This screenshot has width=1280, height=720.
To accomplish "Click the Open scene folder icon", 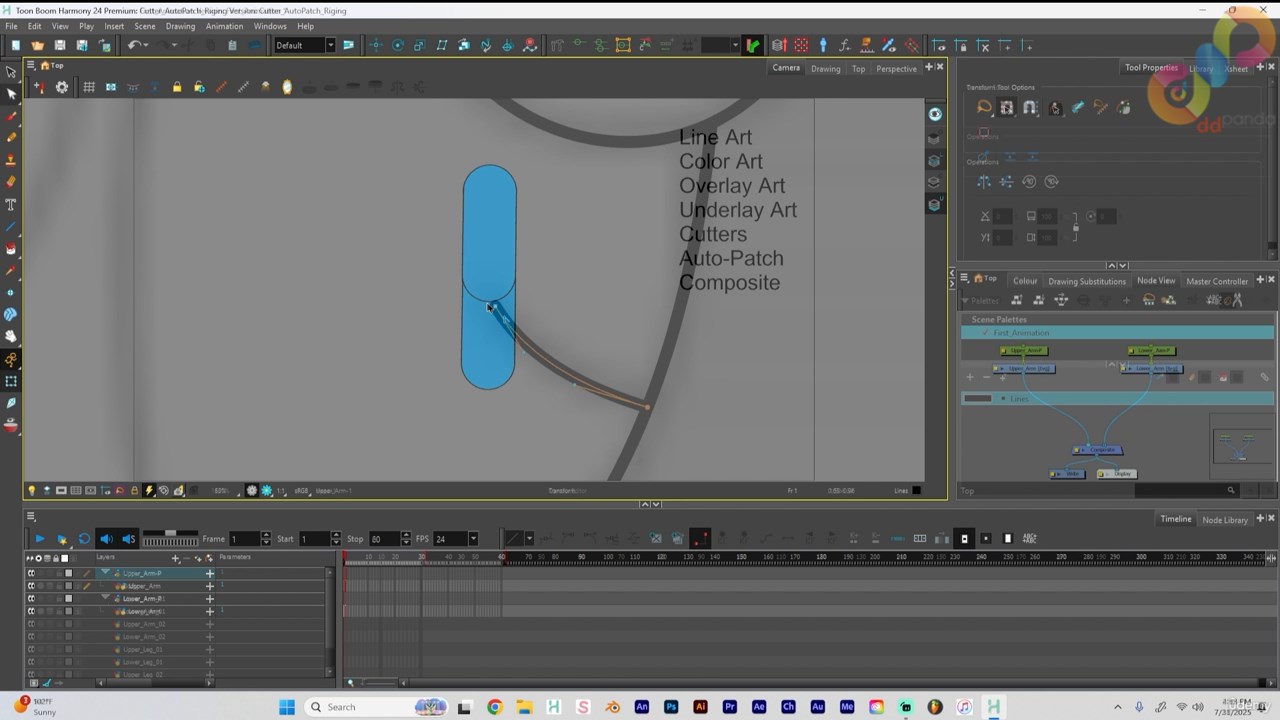I will tap(37, 45).
